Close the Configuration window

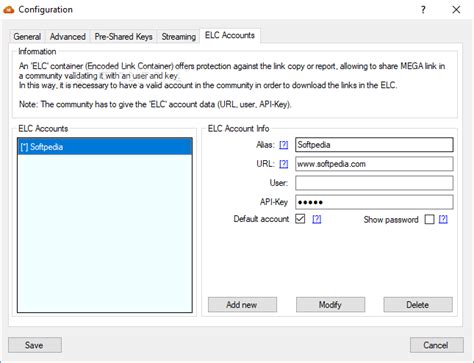tap(456, 10)
